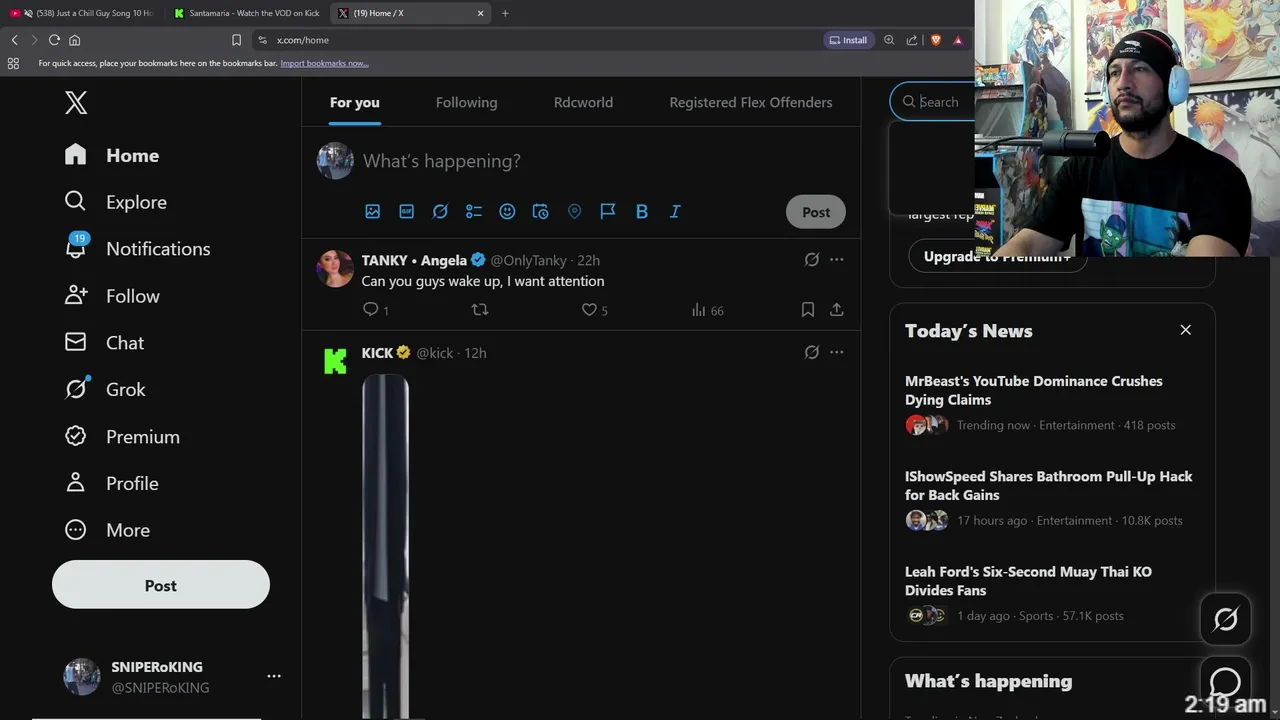Open Home from the sidebar
Screen dimensions: 1280x720
(112, 155)
